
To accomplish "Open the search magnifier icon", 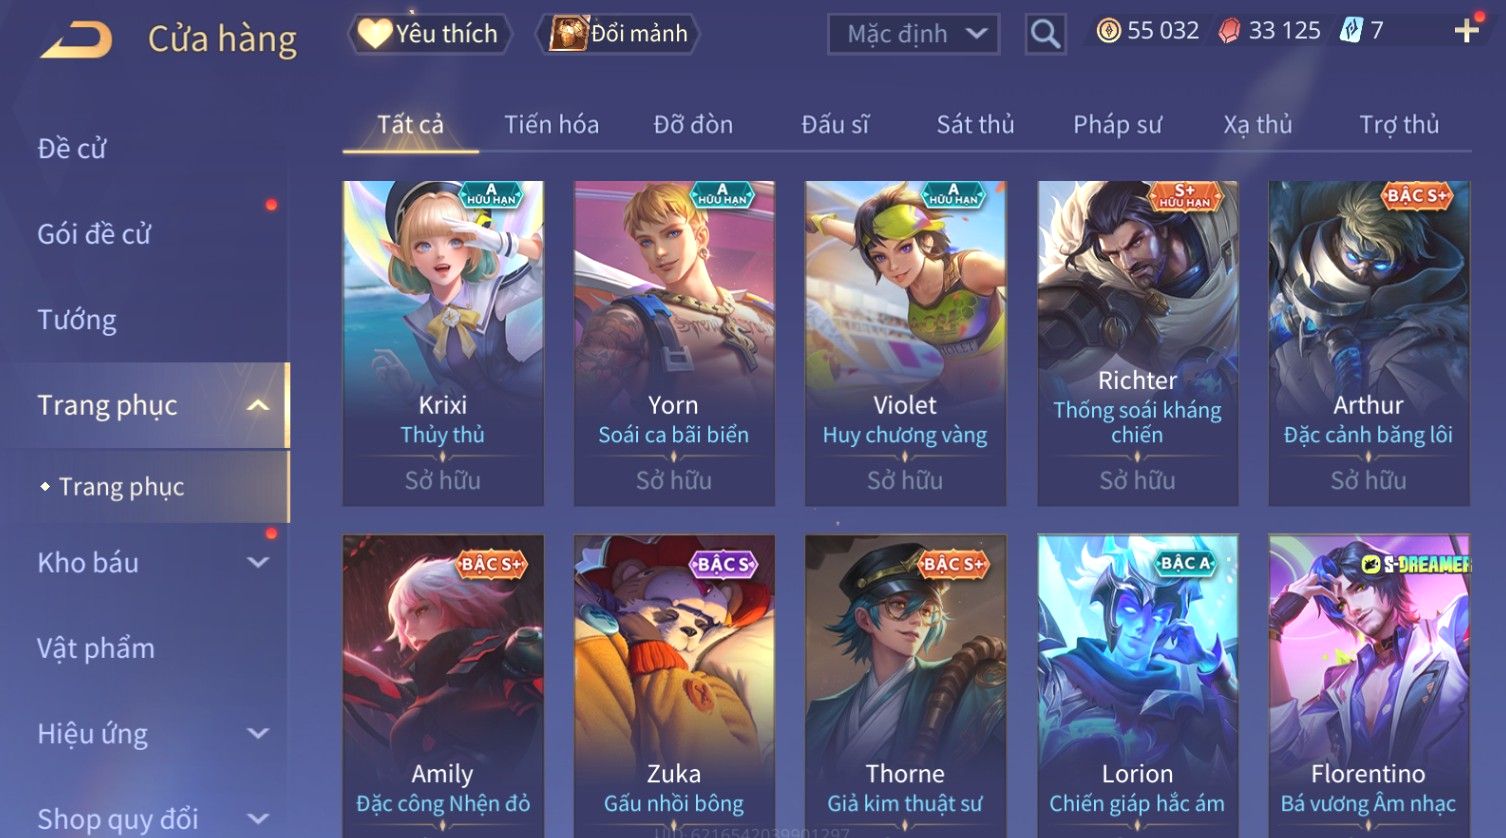I will [x=1045, y=34].
